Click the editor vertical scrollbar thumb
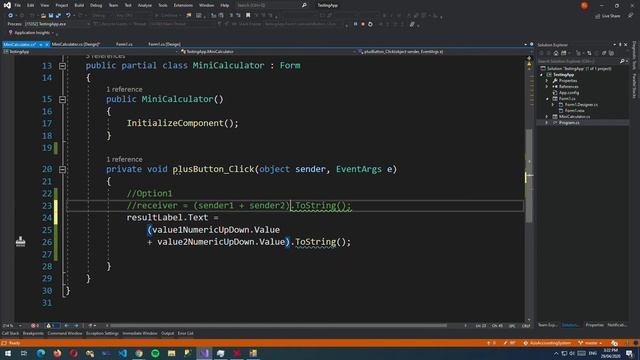The image size is (640, 360). [x=529, y=176]
